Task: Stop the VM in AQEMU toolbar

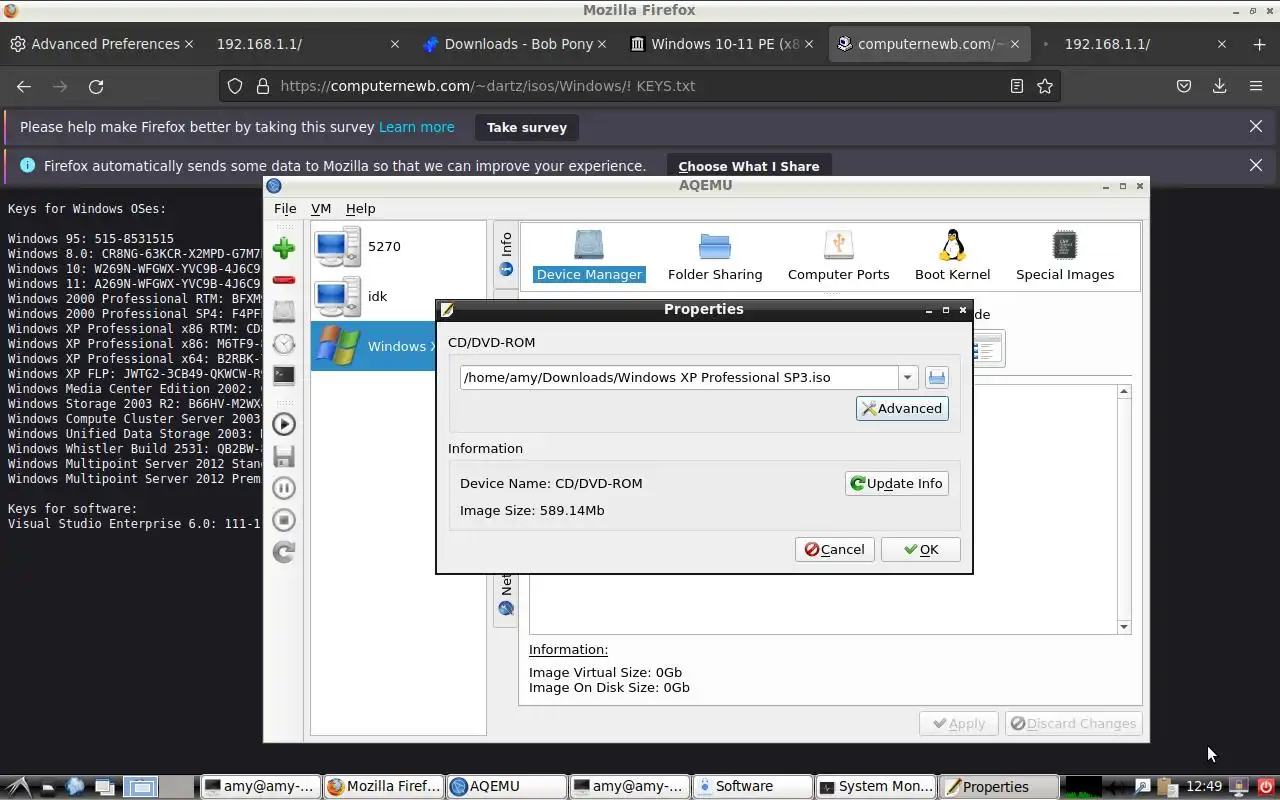Action: [284, 520]
